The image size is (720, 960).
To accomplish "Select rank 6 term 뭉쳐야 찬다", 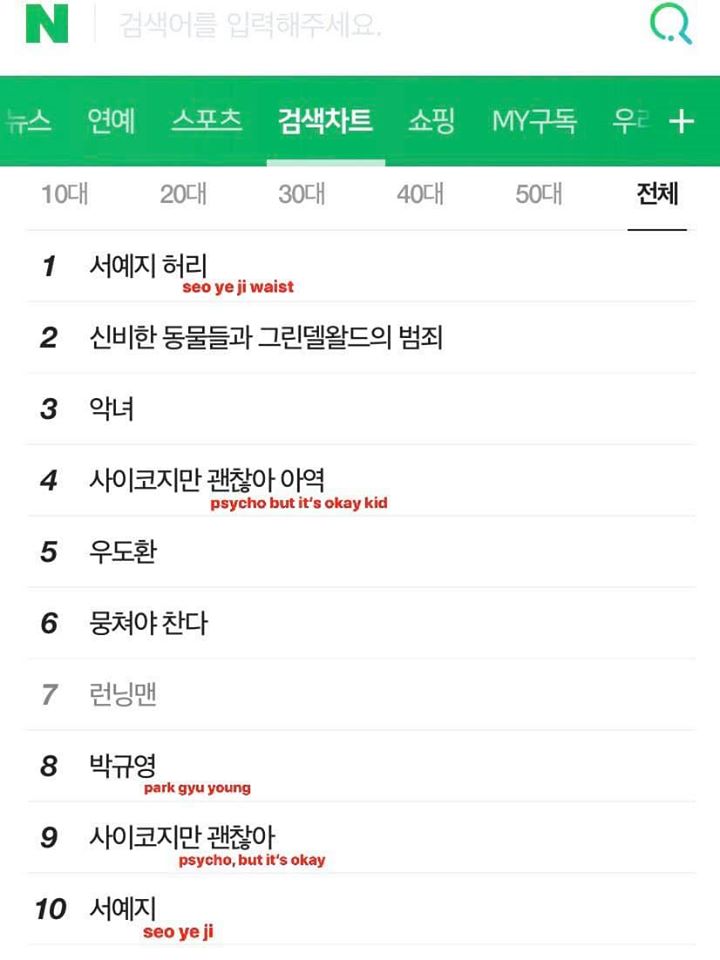I will 148,624.
